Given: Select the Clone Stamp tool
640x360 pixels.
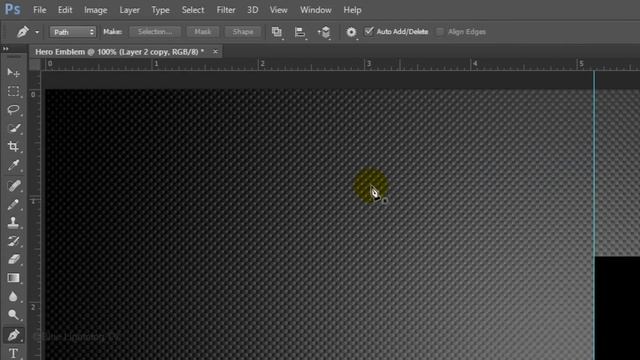Looking at the screenshot, I should tap(13, 222).
